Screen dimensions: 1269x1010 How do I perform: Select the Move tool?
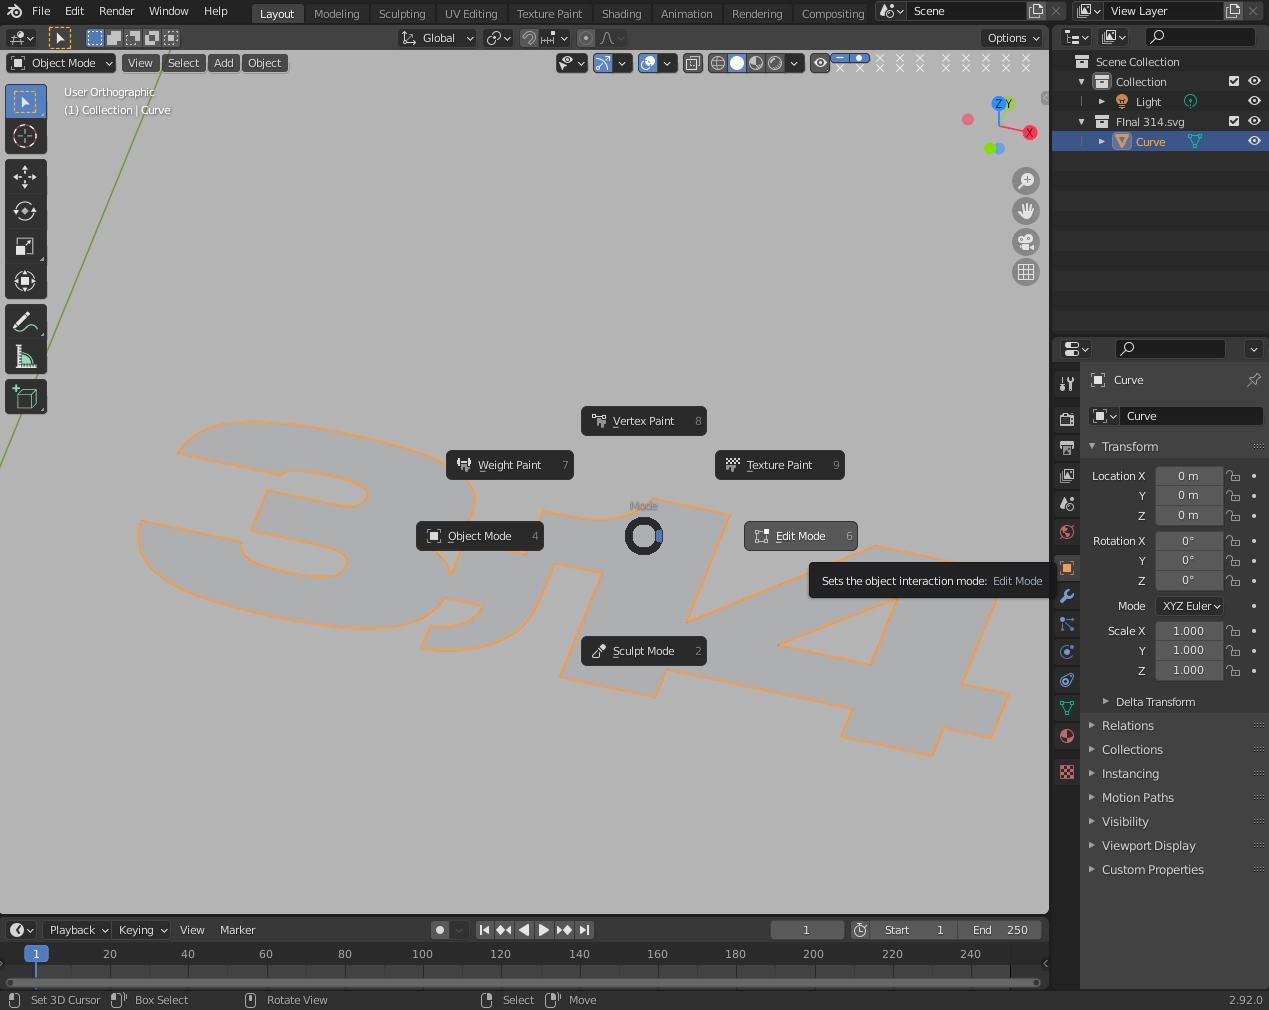pos(26,177)
